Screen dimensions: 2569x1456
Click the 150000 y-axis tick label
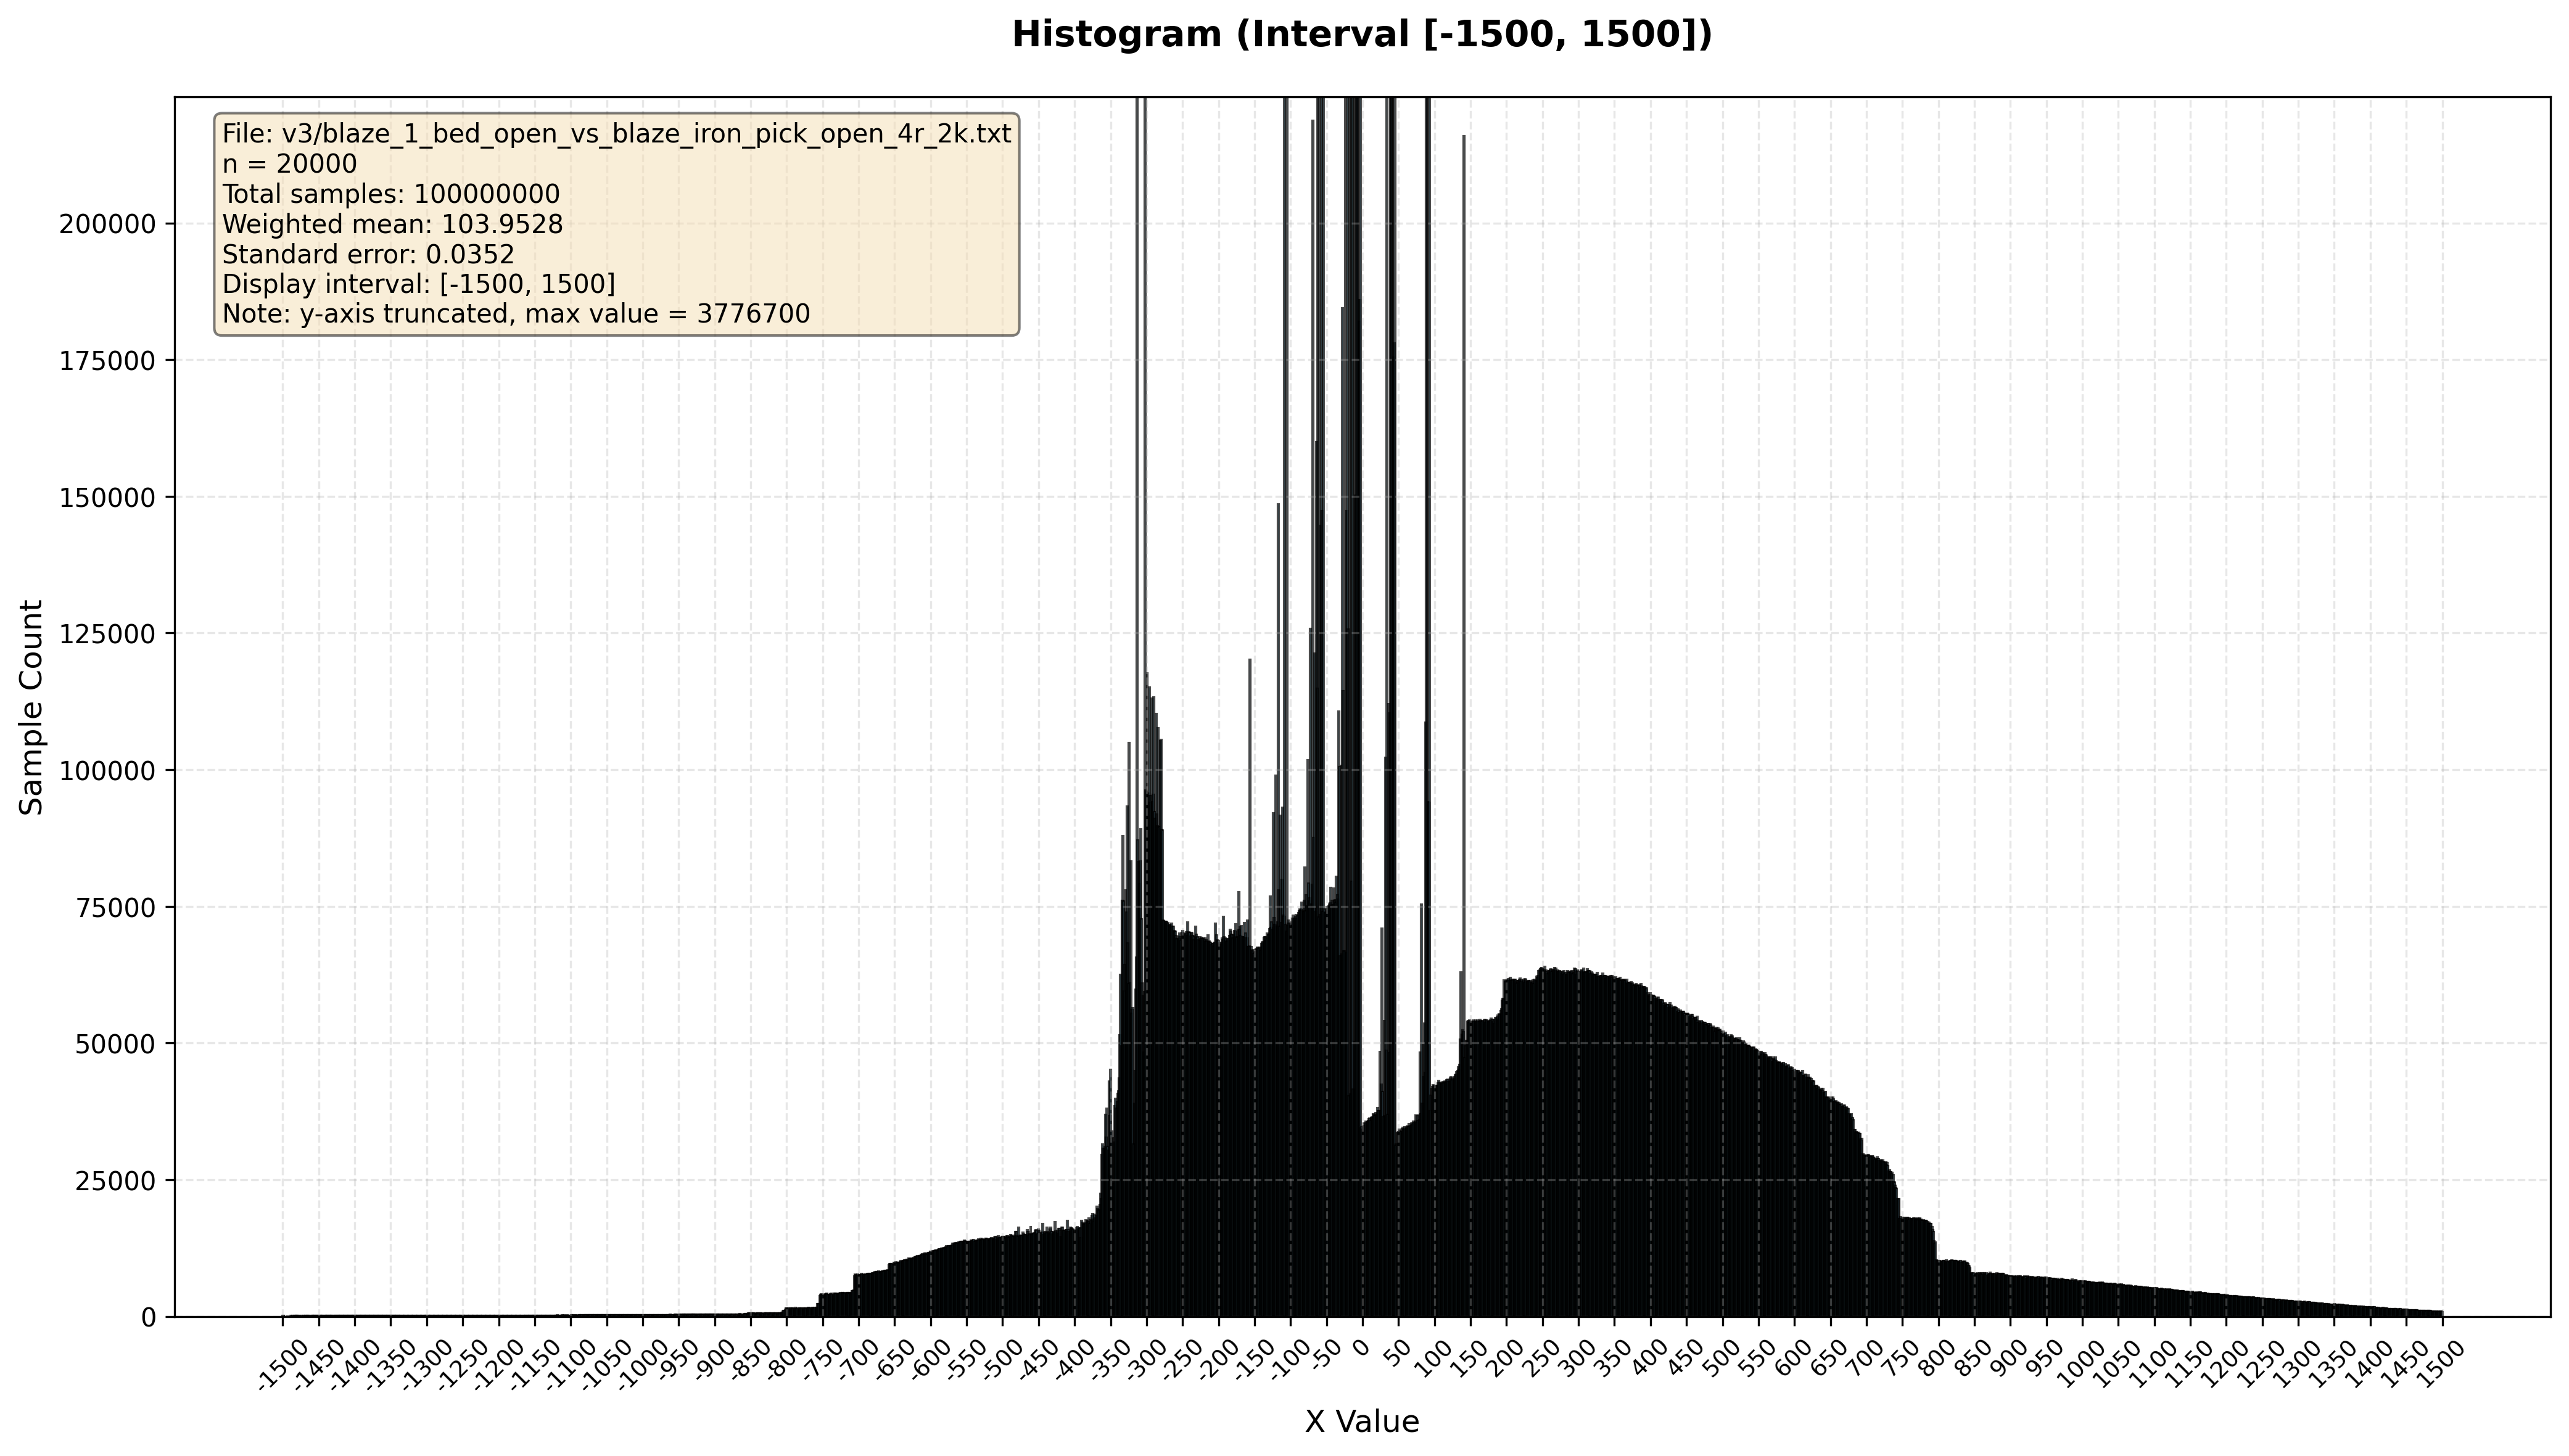point(108,497)
